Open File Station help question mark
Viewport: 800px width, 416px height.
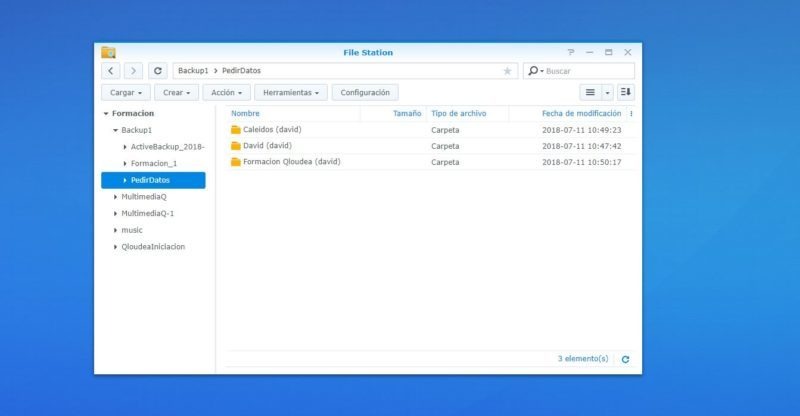[x=571, y=52]
